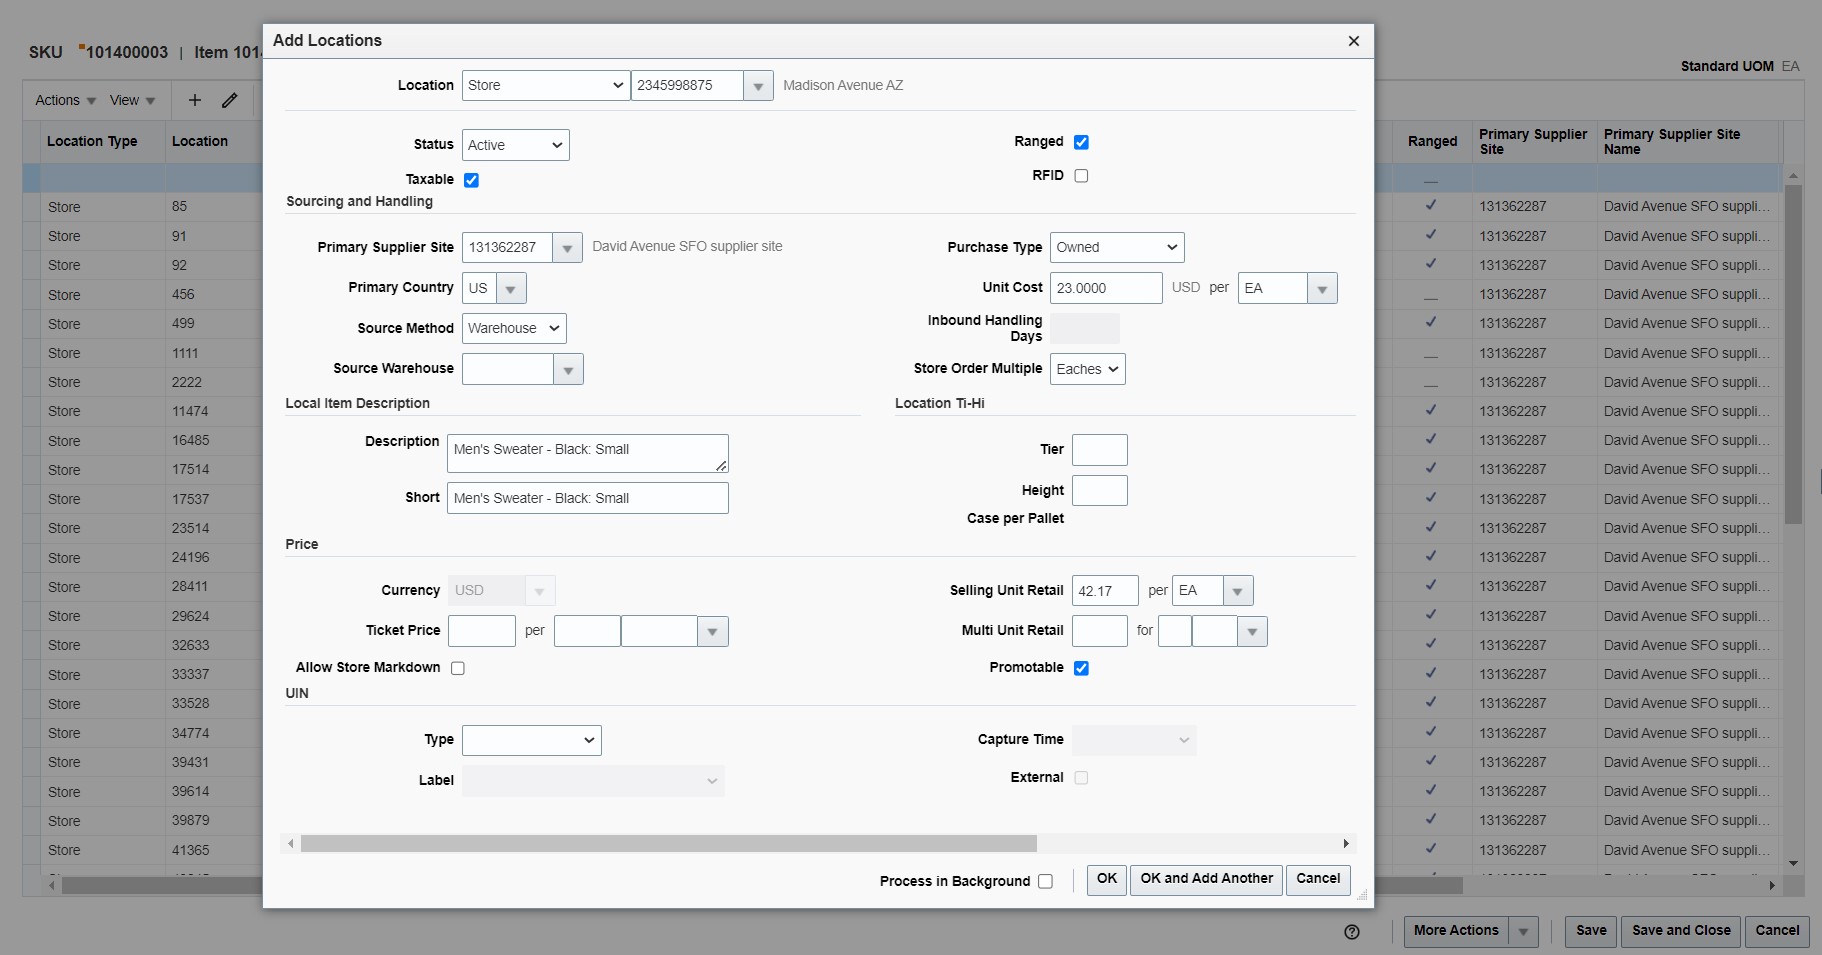
Task: Click the edit pencil icon in toolbar
Action: point(230,100)
